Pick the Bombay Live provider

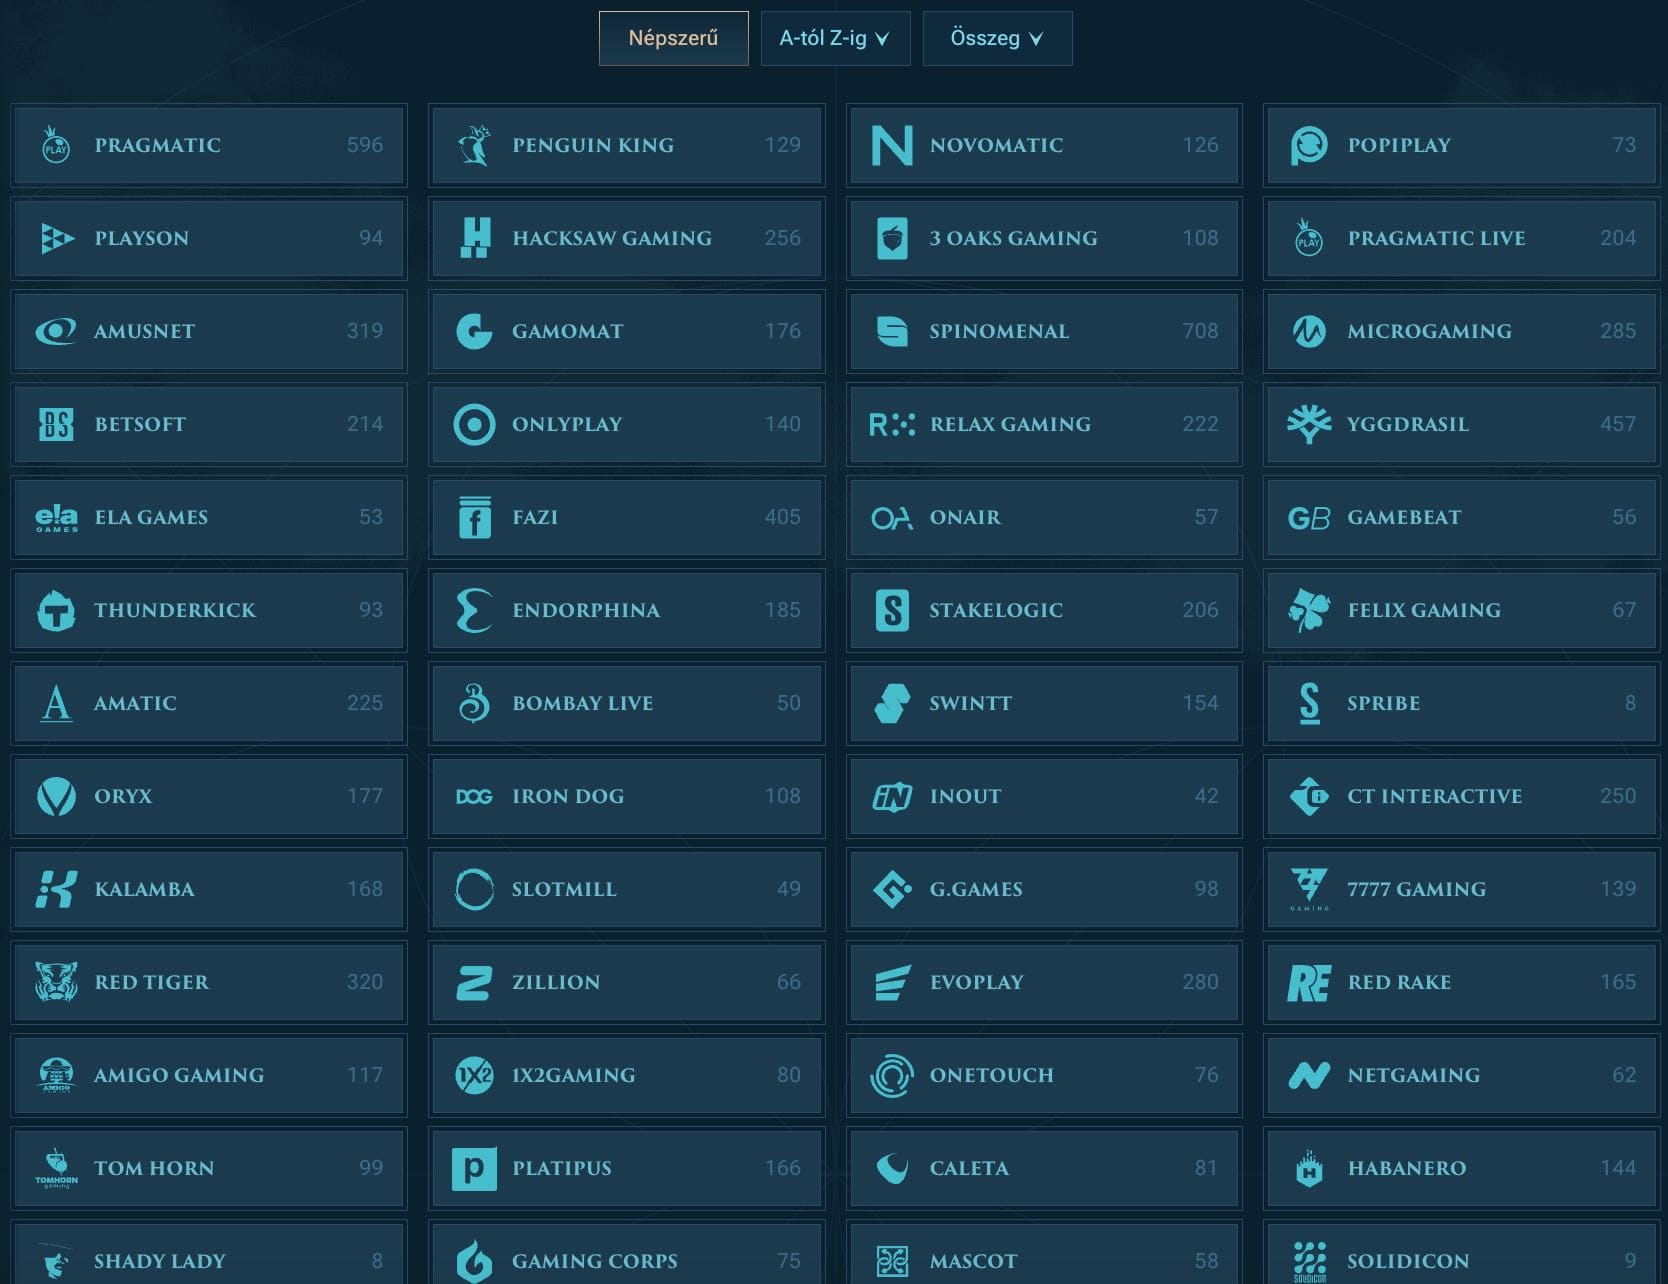tap(627, 703)
